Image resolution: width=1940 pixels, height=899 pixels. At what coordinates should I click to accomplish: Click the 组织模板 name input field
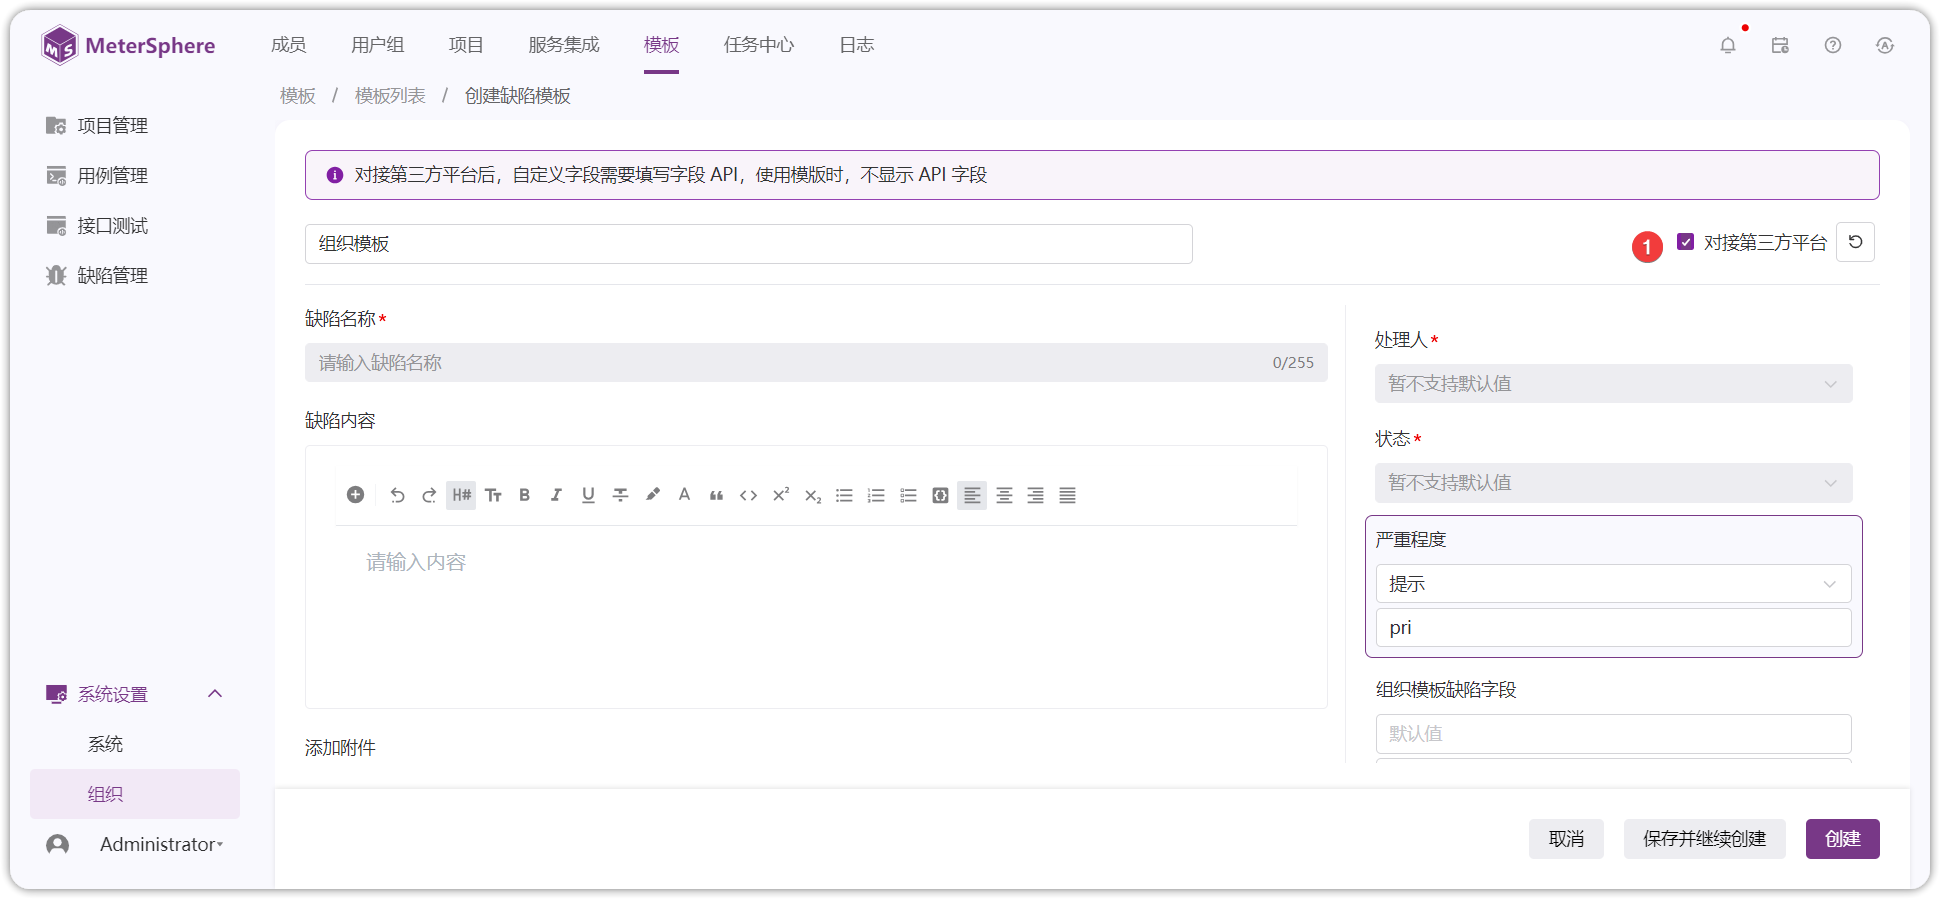748,244
